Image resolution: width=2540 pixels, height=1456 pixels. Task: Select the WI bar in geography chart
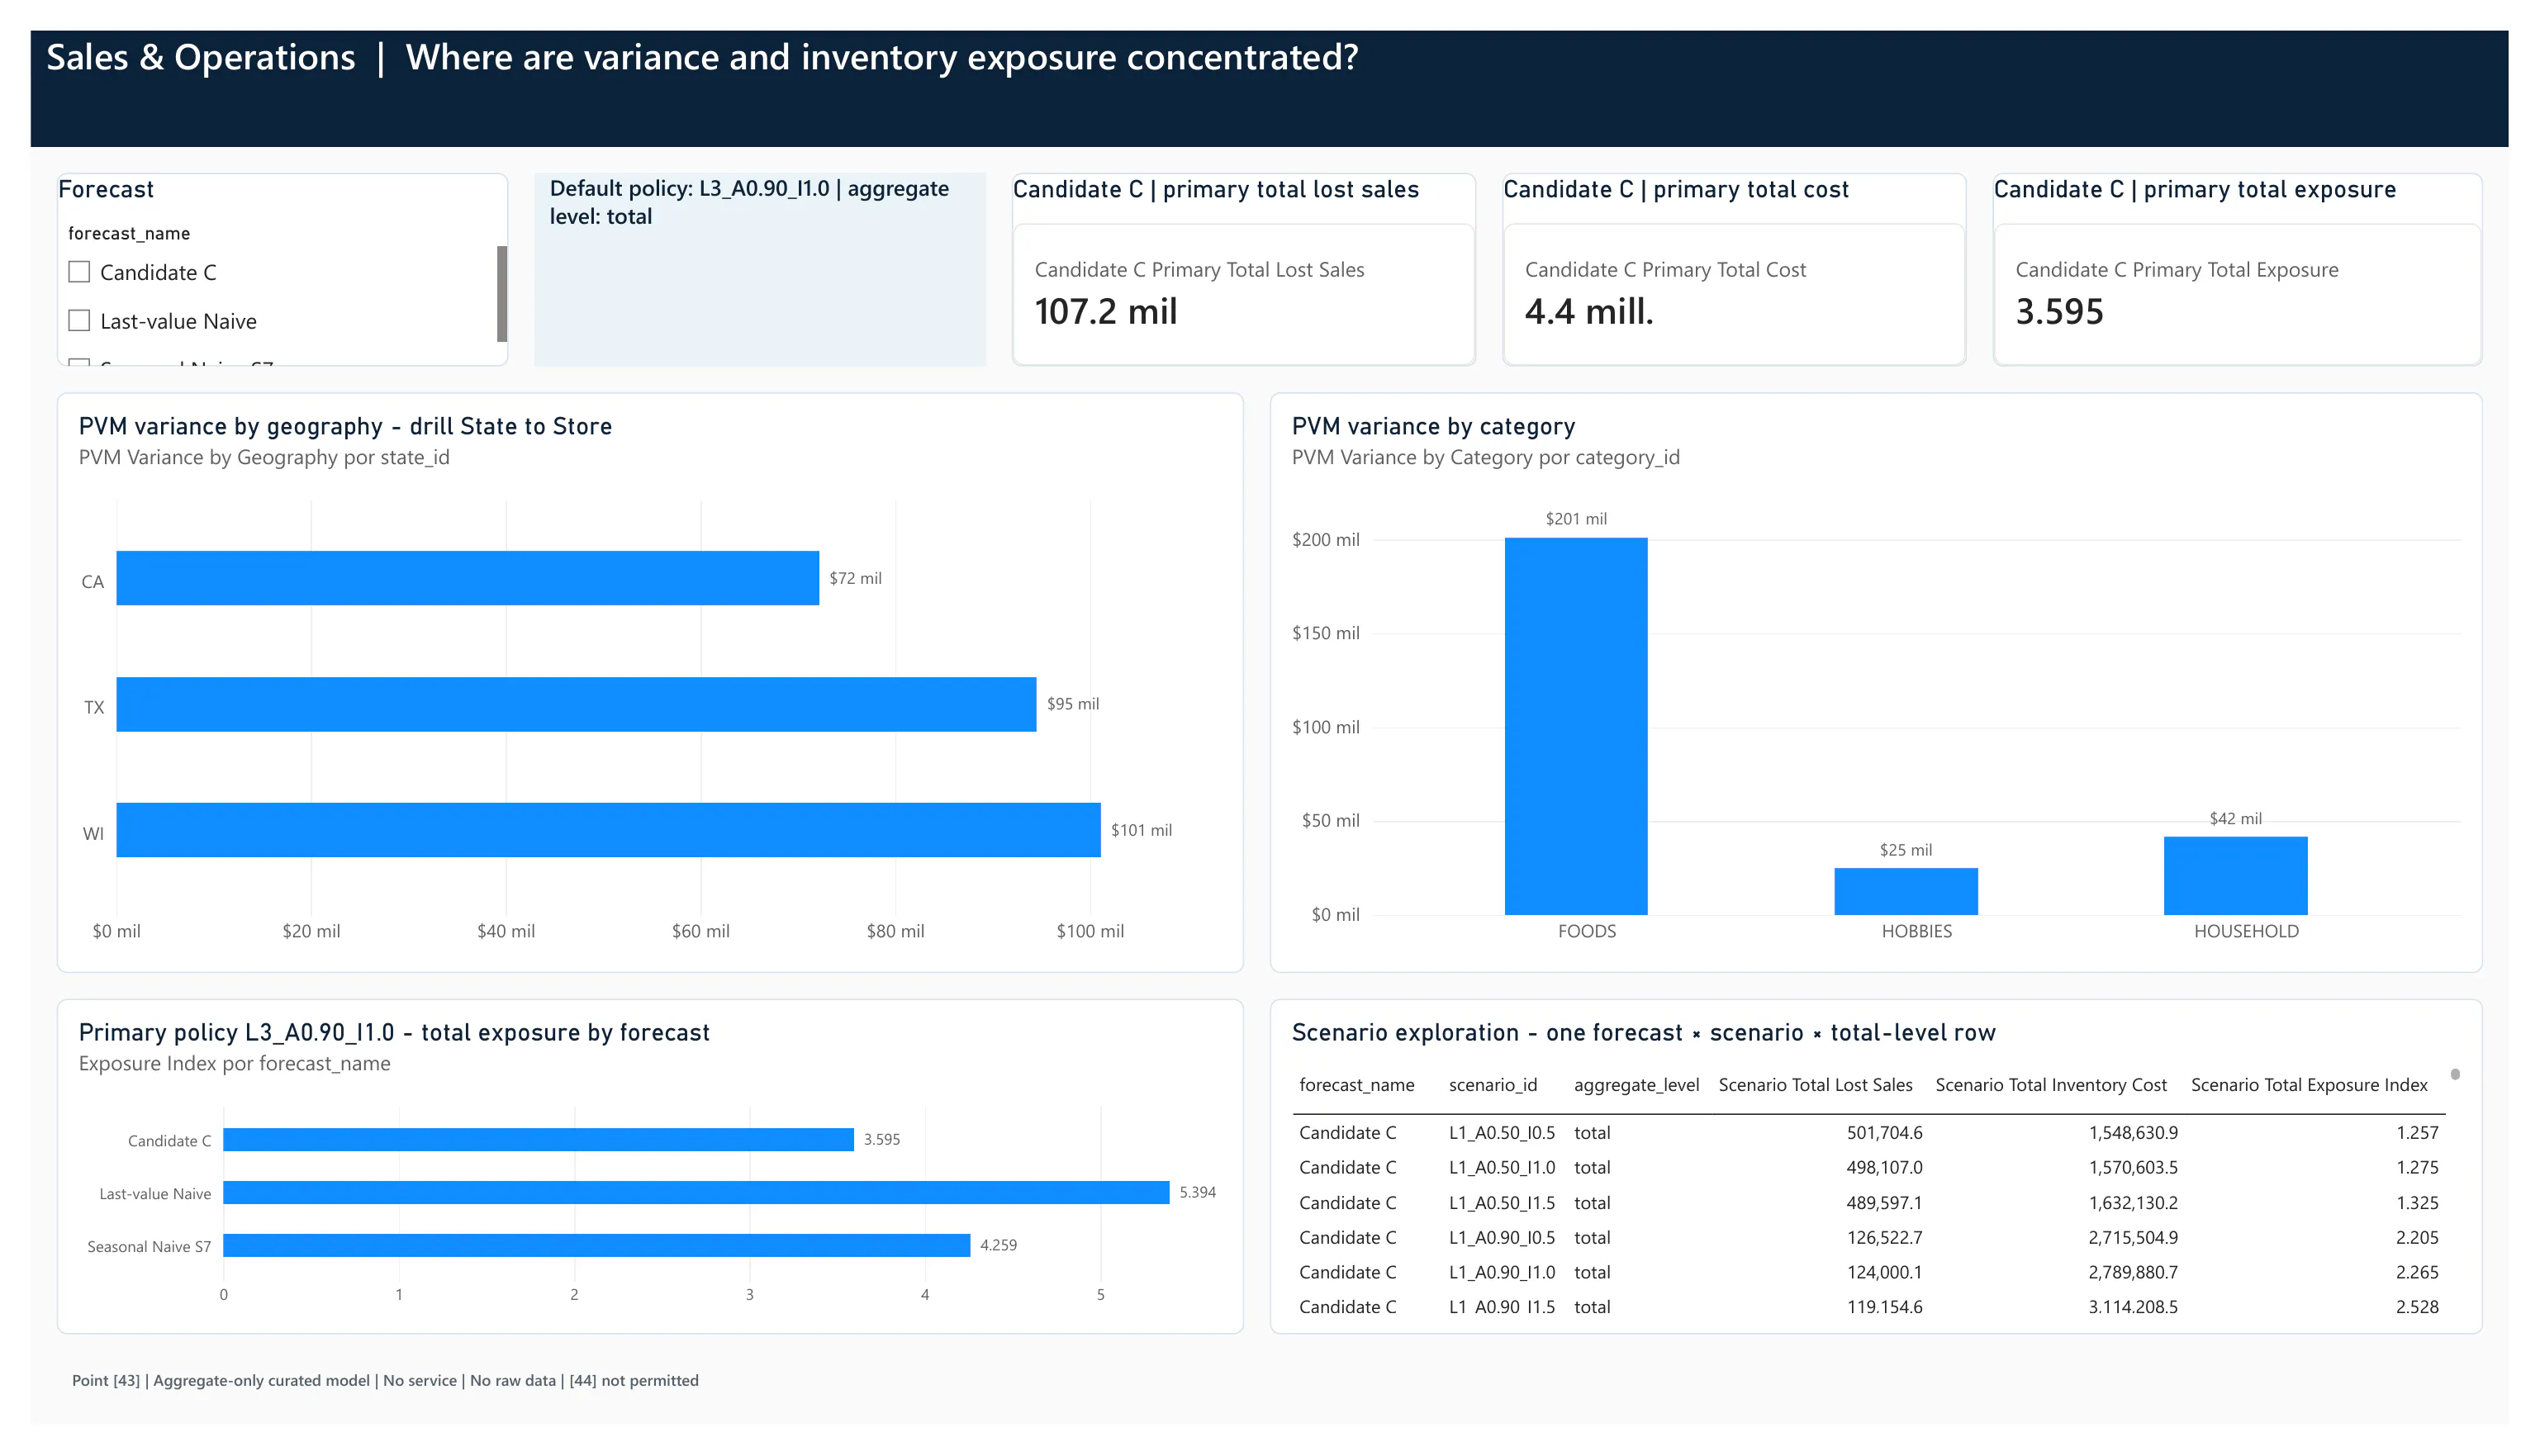pyautogui.click(x=608, y=830)
